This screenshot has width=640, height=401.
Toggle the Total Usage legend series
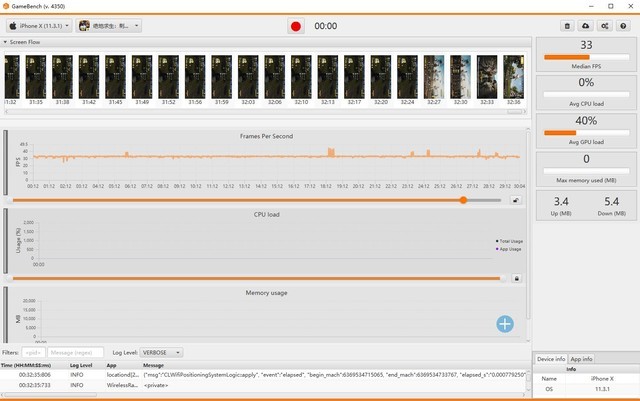point(508,241)
